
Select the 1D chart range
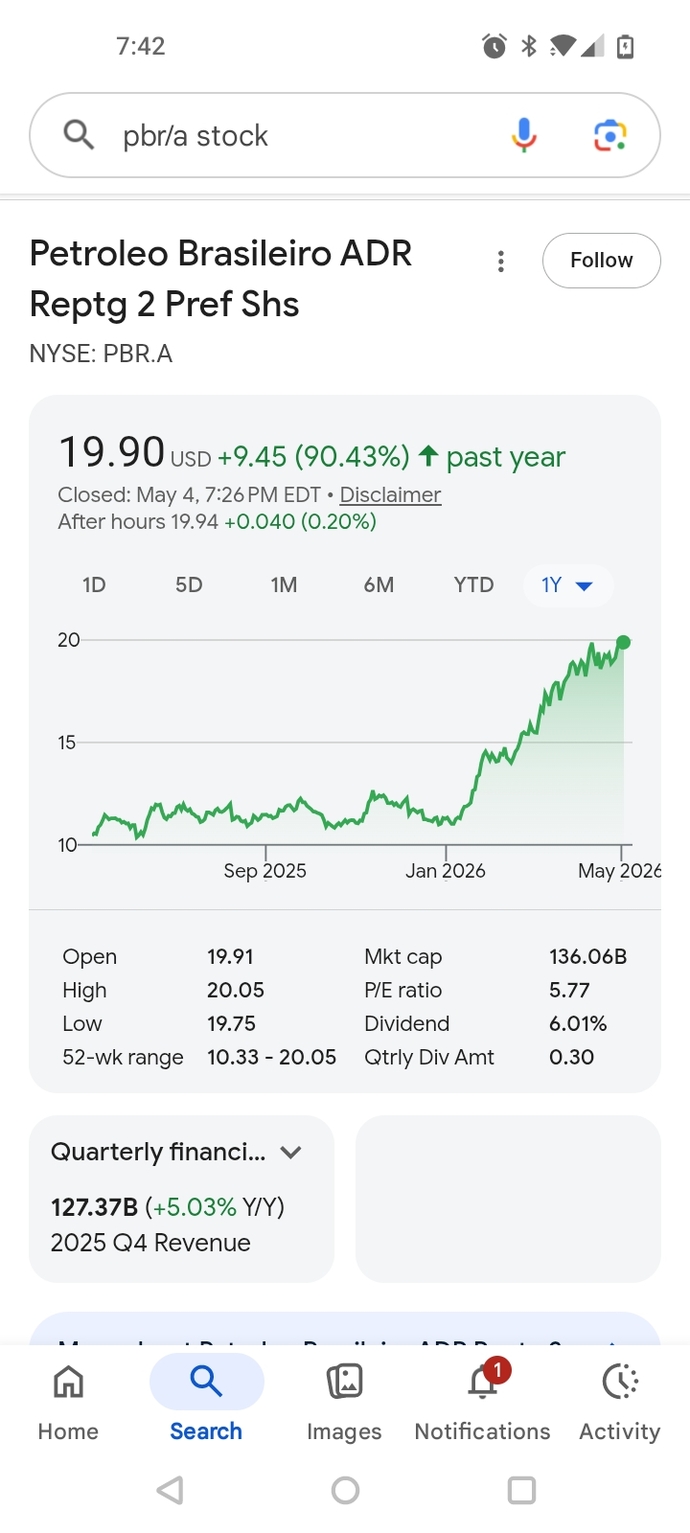point(94,585)
